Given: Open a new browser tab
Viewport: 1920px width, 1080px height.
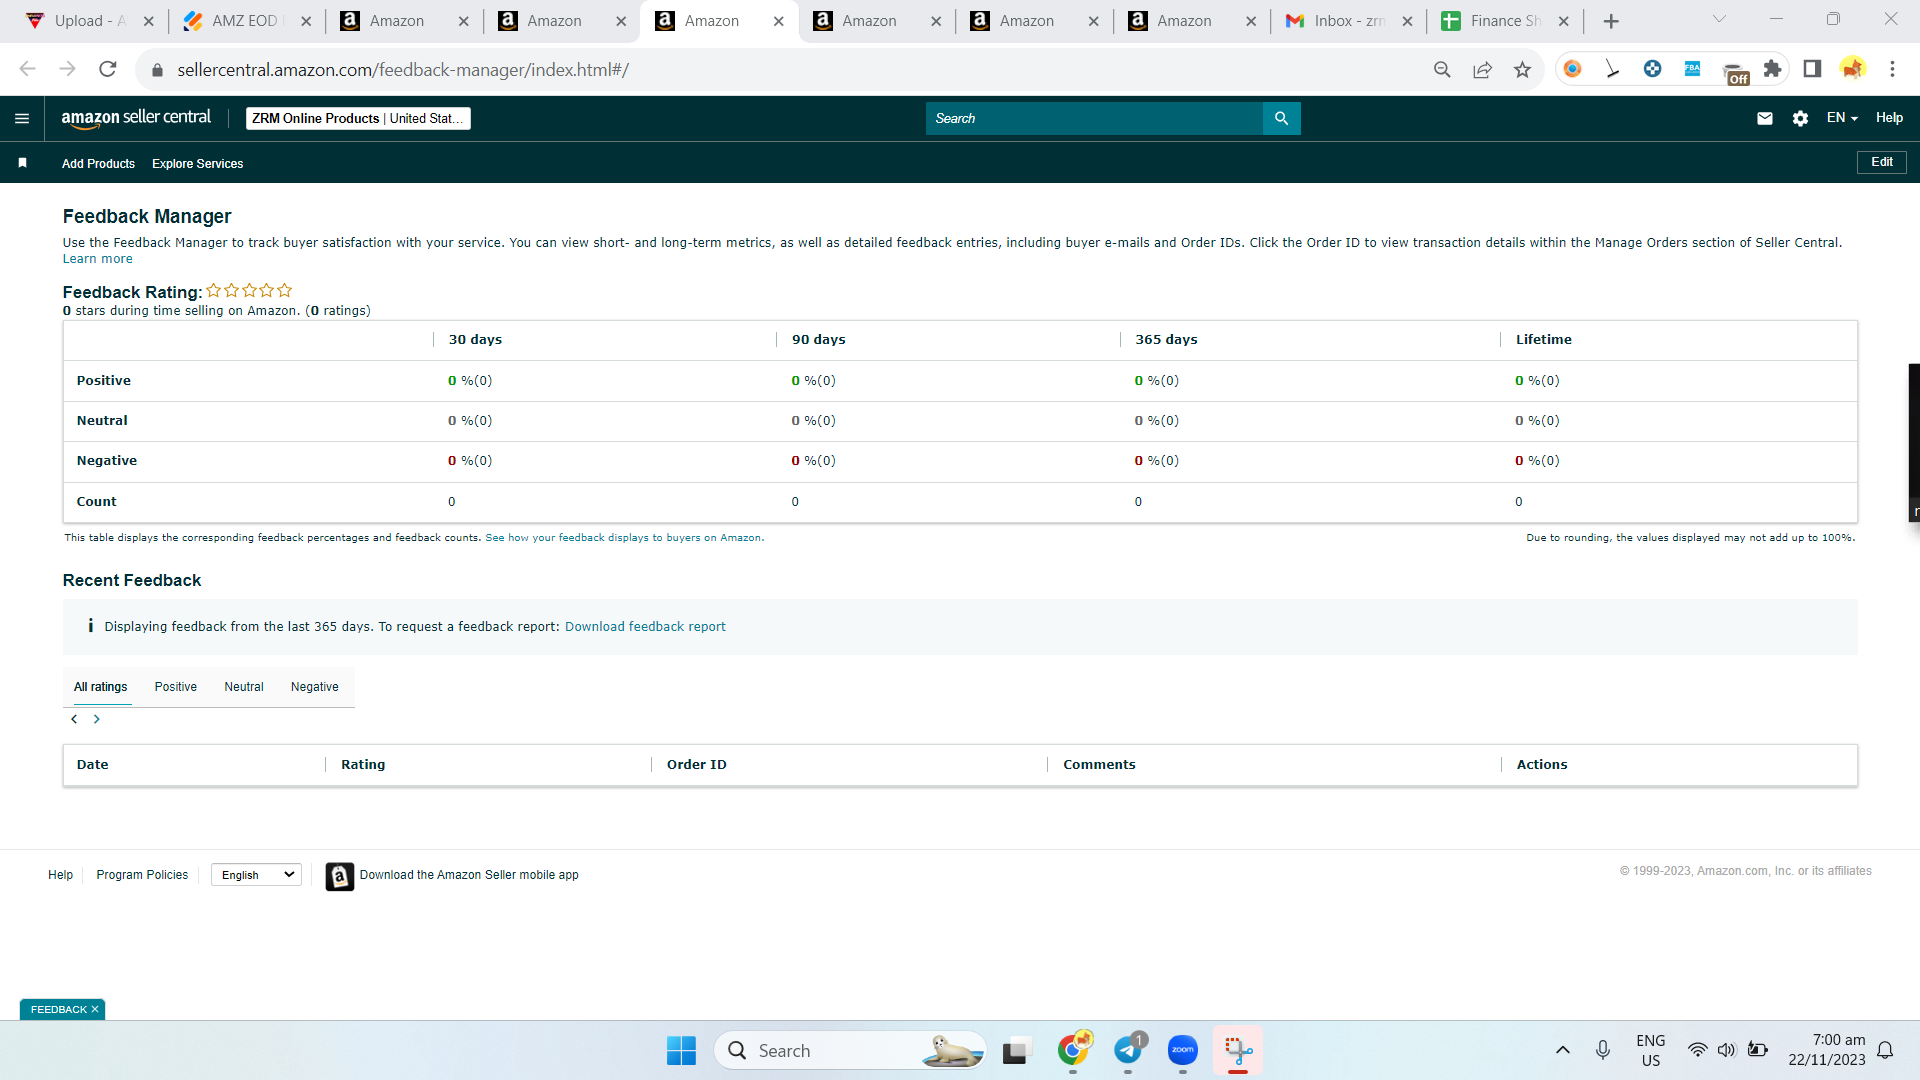Looking at the screenshot, I should (x=1611, y=21).
